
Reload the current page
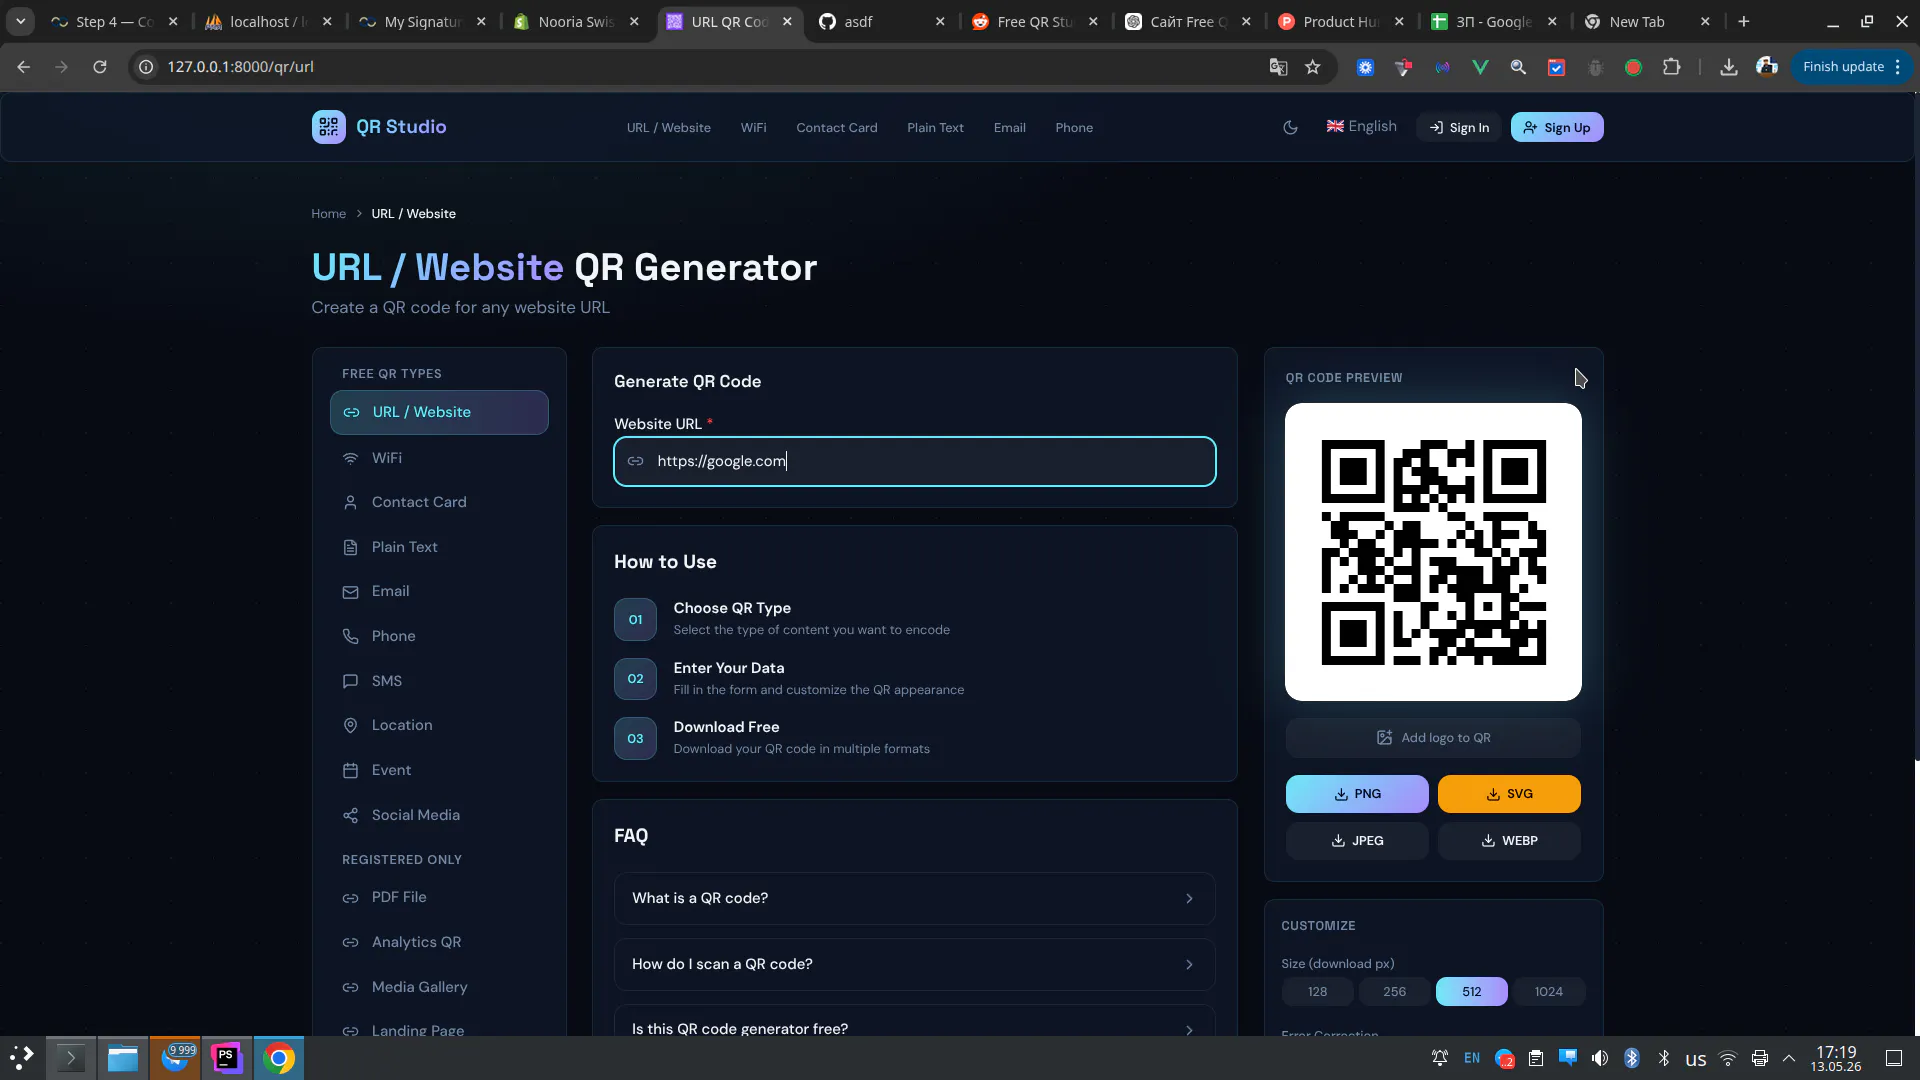pos(100,67)
